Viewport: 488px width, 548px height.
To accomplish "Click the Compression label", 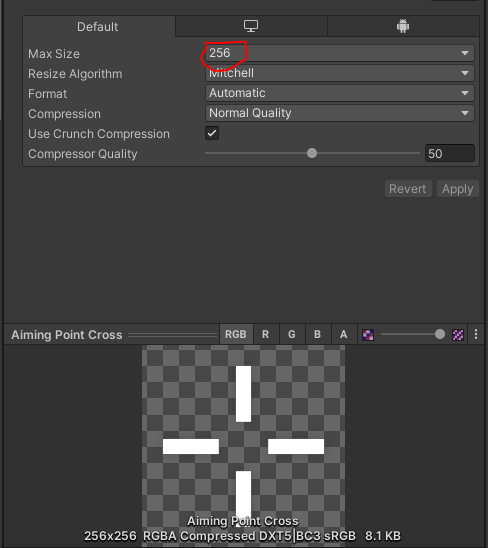I will coord(64,114).
